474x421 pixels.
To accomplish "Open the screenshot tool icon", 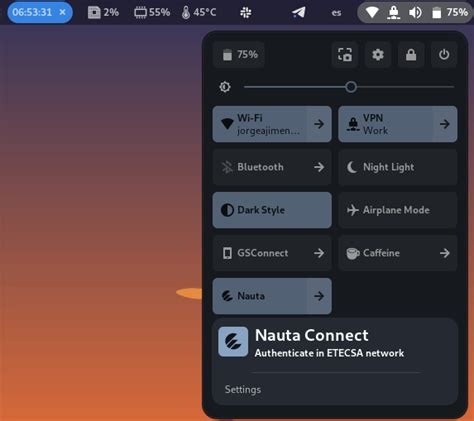I will click(345, 55).
